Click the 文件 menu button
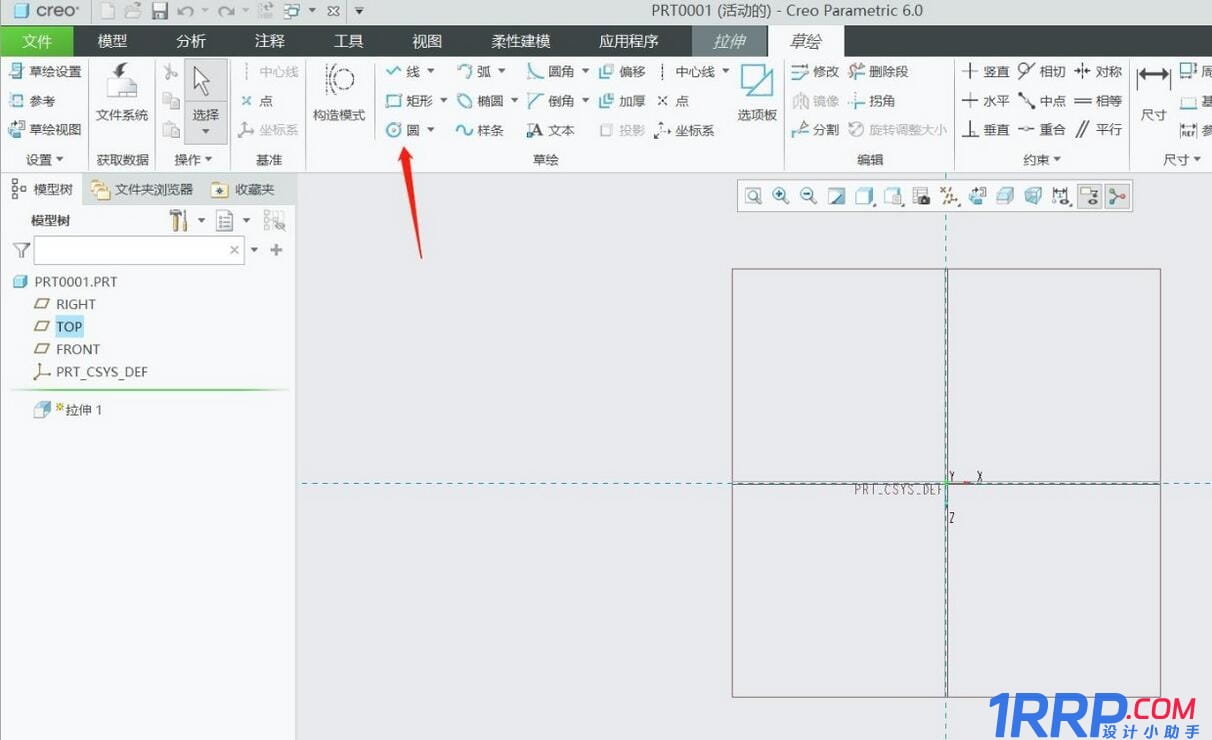 (x=37, y=41)
